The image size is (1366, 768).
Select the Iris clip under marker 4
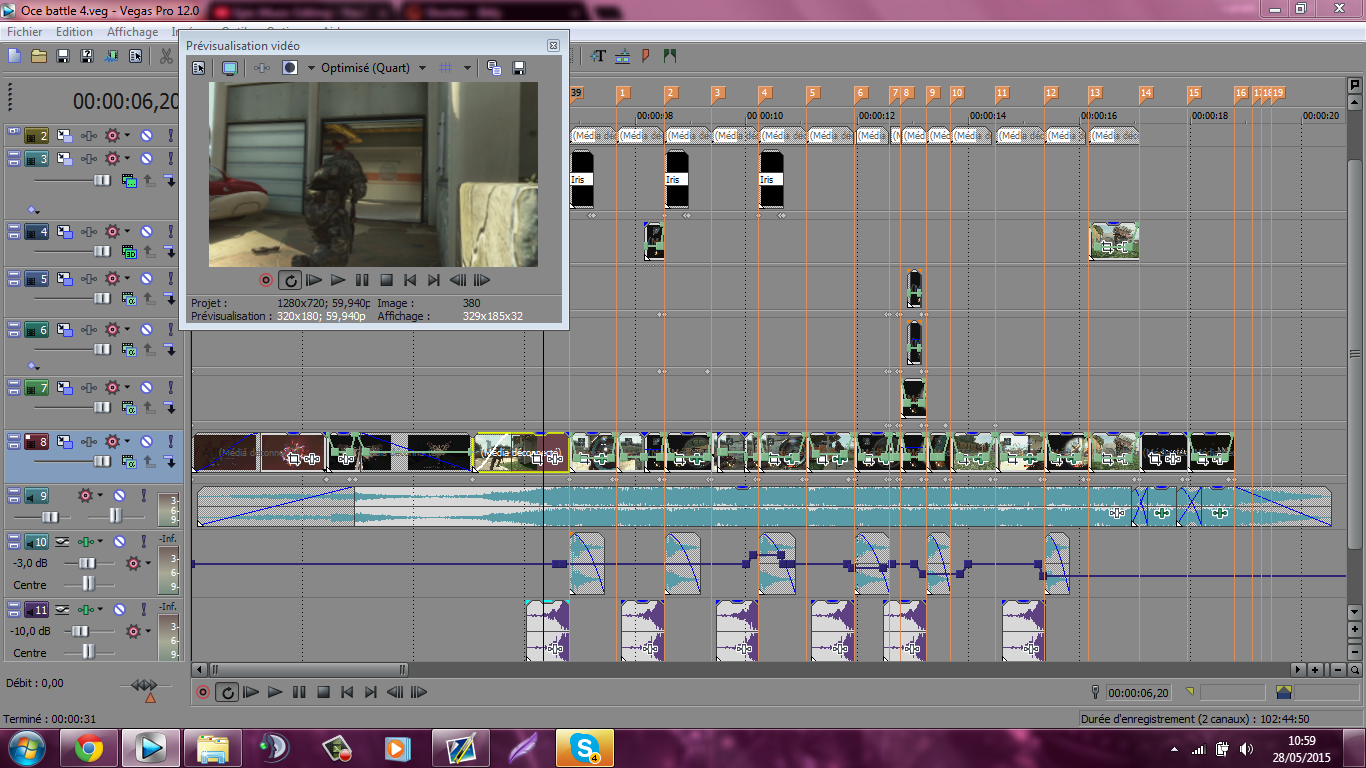[771, 179]
